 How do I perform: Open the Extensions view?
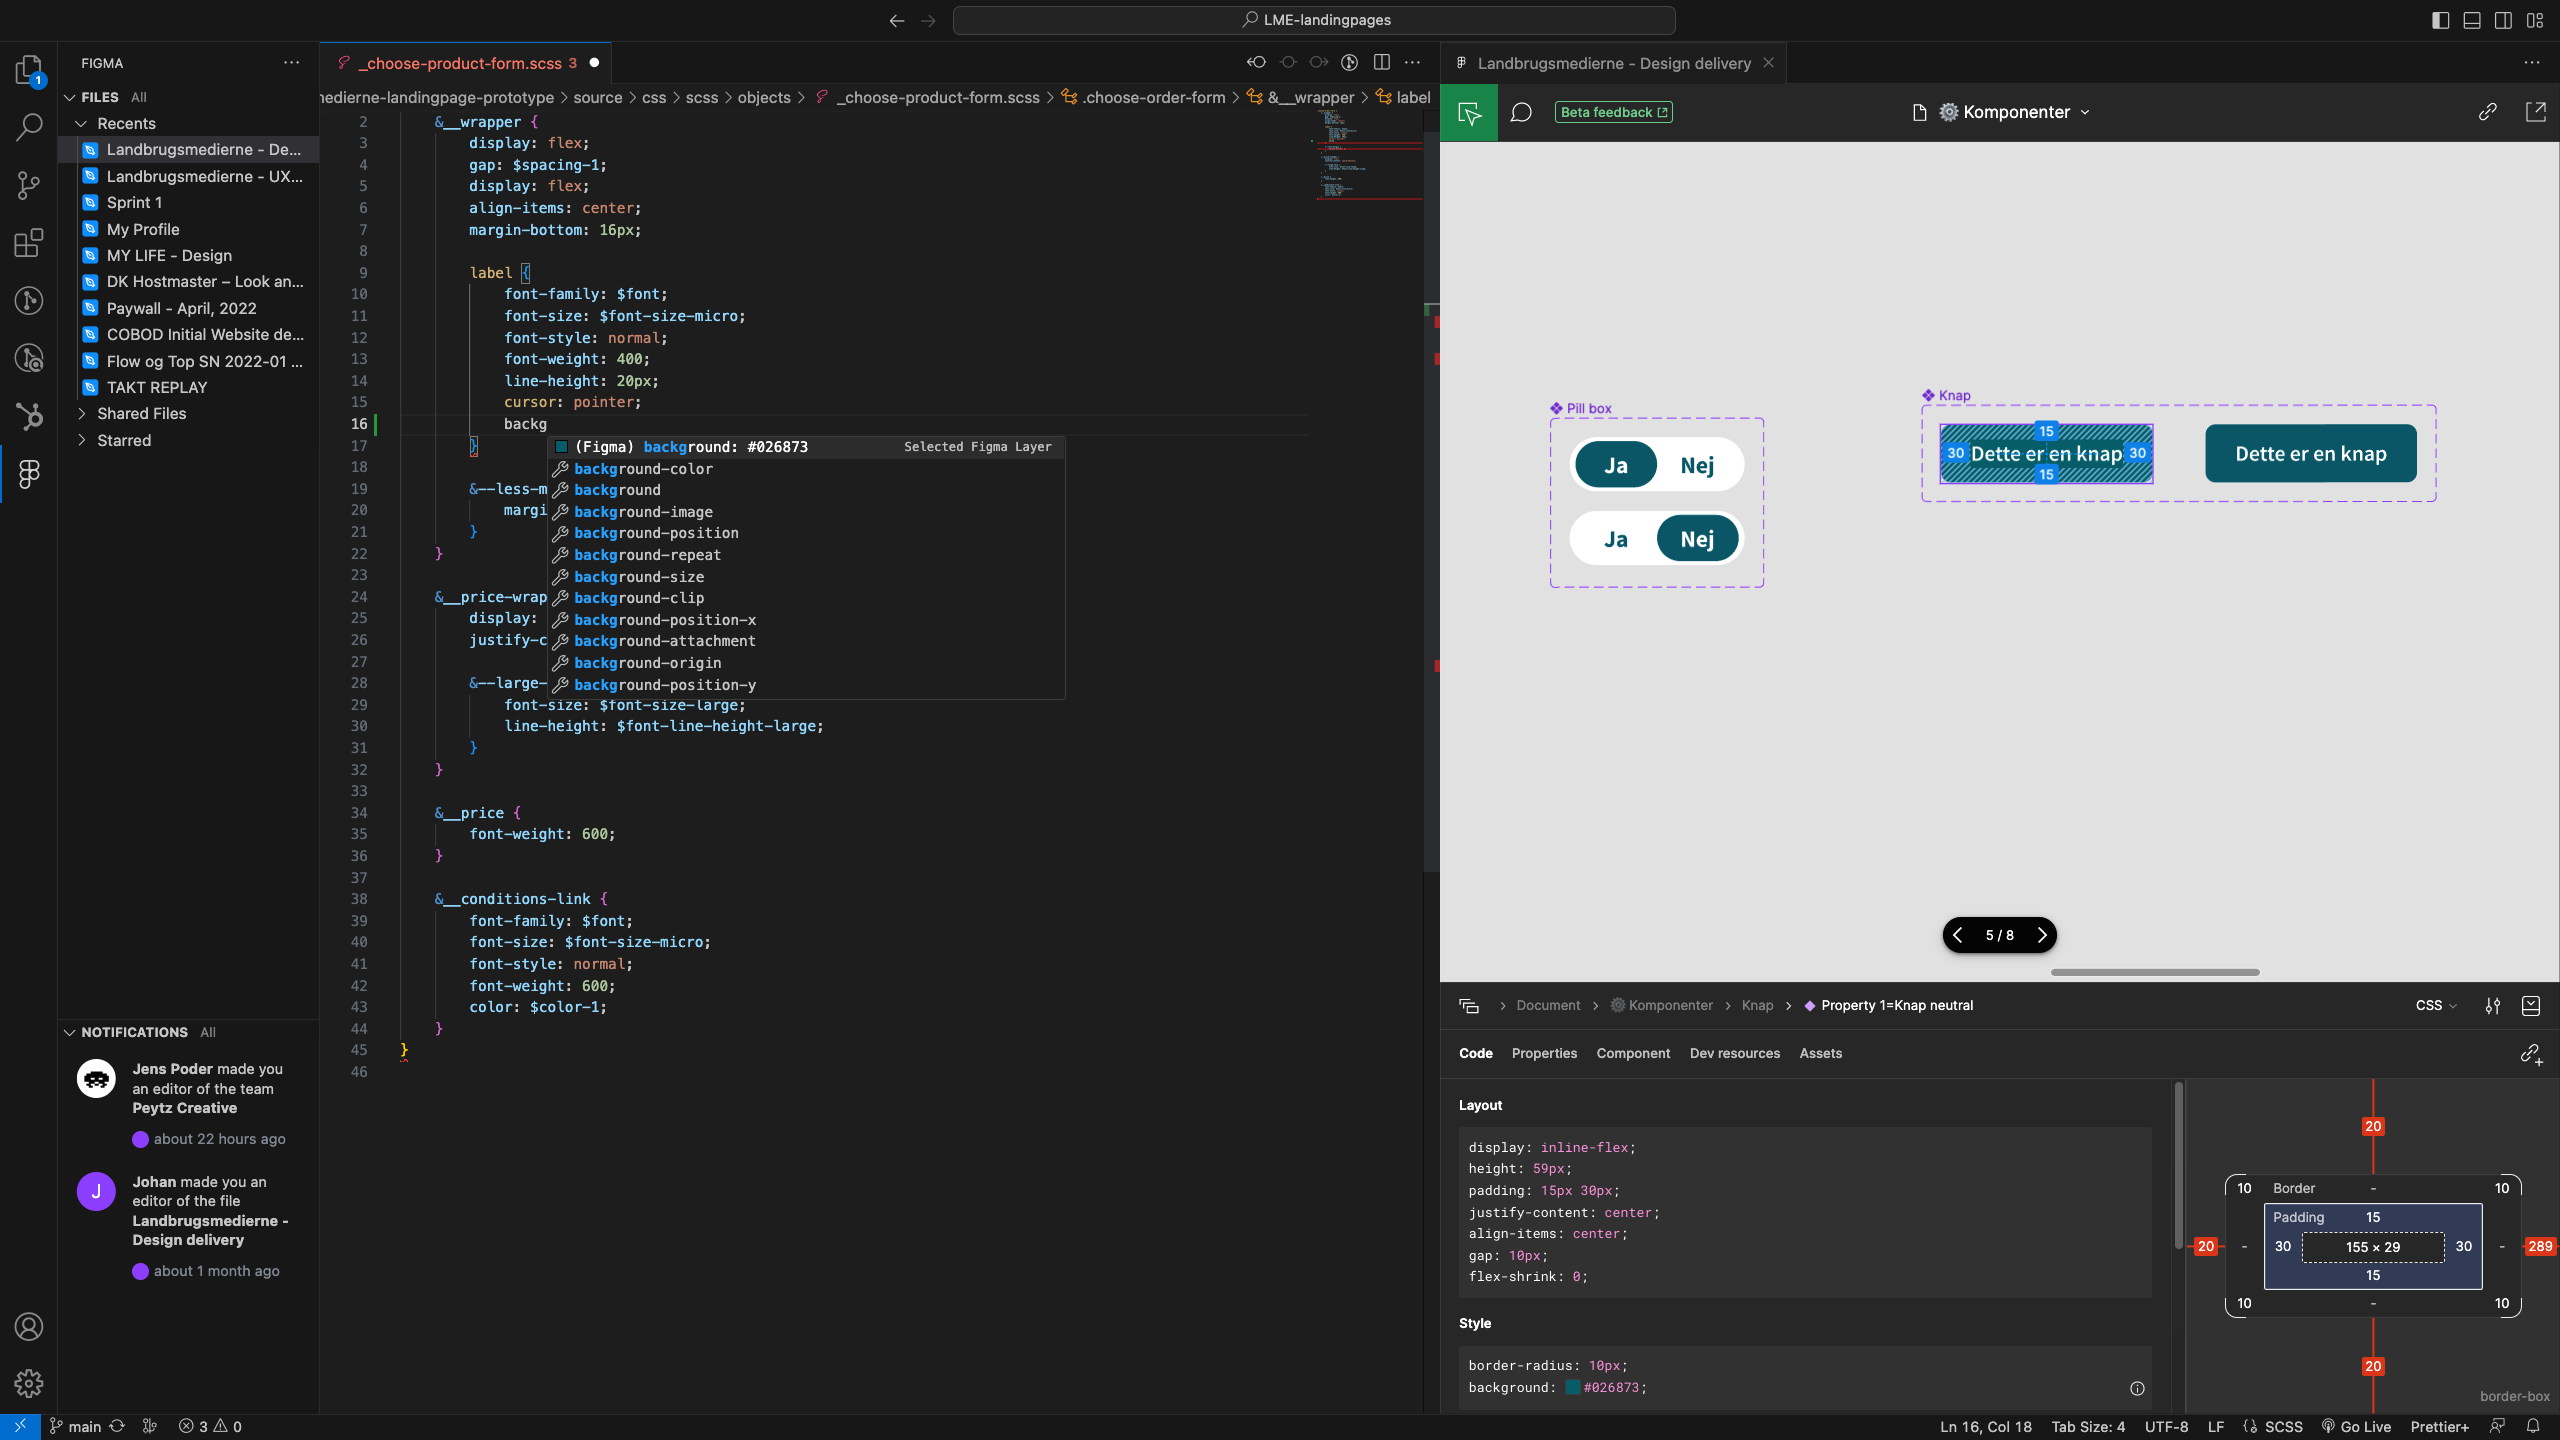click(x=29, y=243)
